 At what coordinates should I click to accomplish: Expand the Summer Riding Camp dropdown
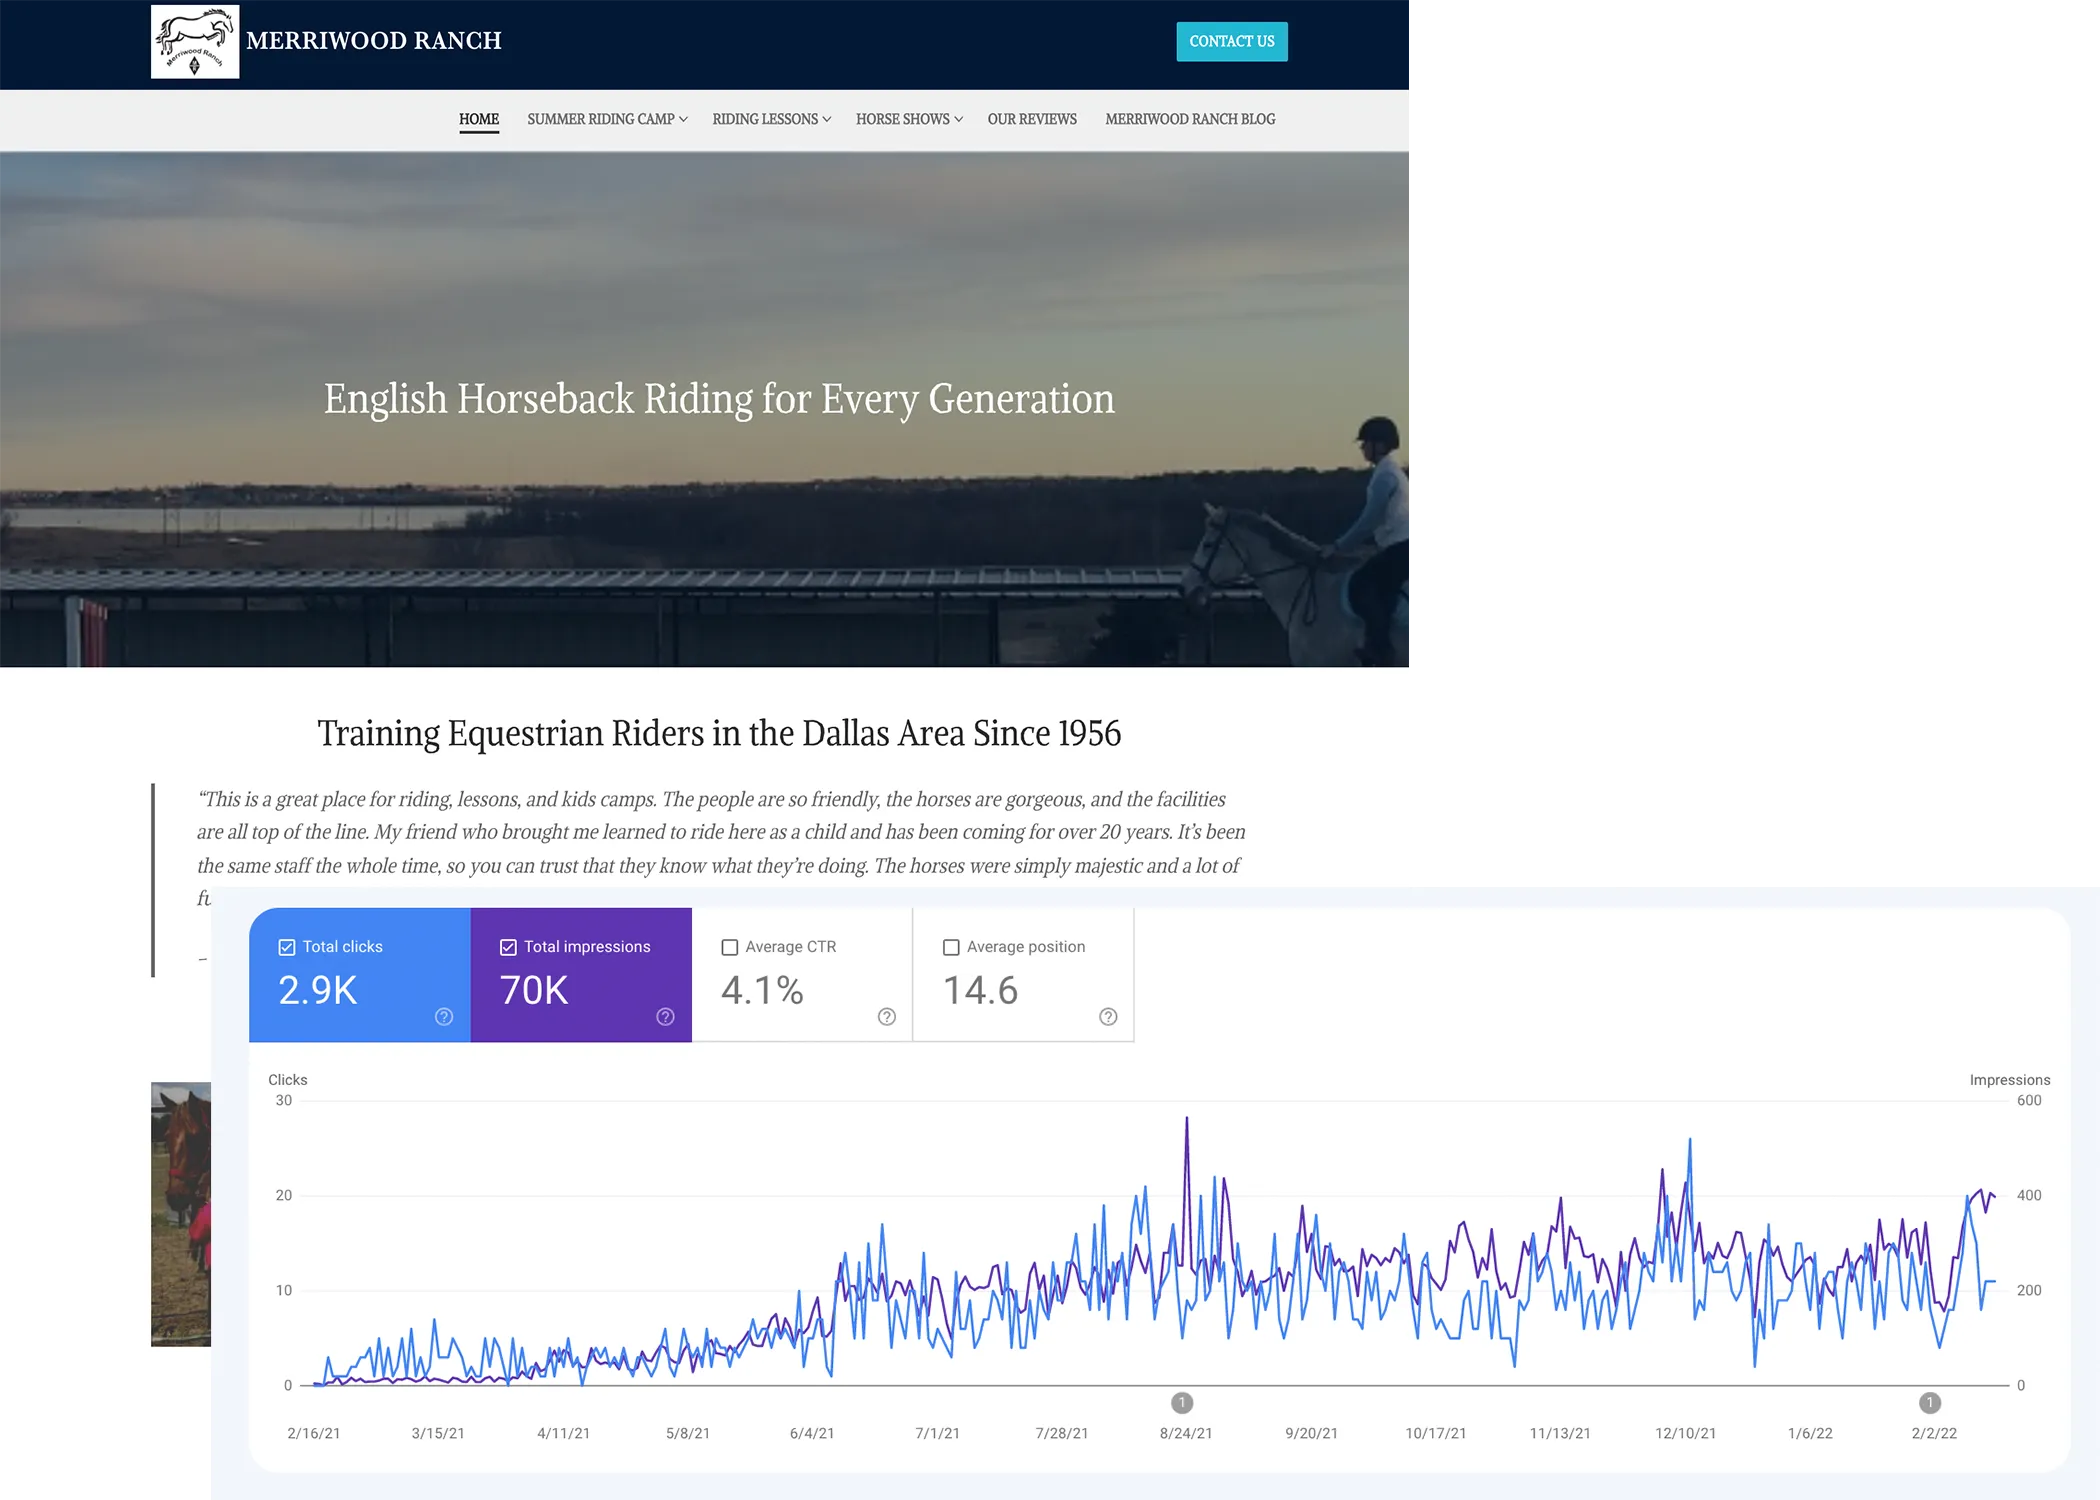[x=607, y=119]
